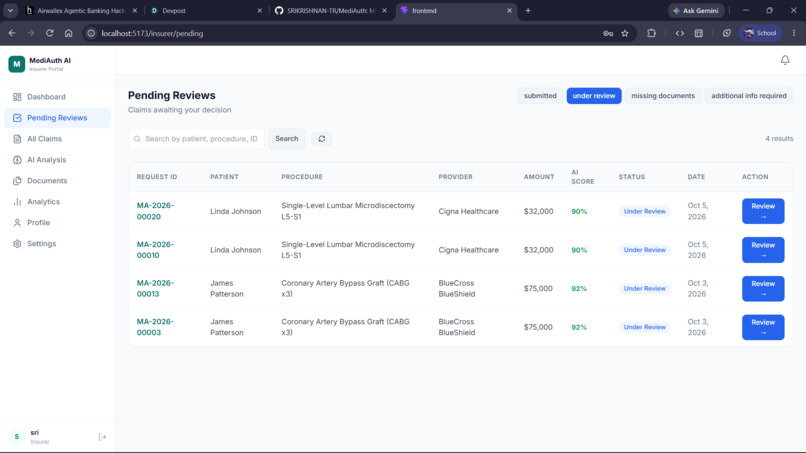Toggle the under review filter
The image size is (806, 453).
[594, 96]
